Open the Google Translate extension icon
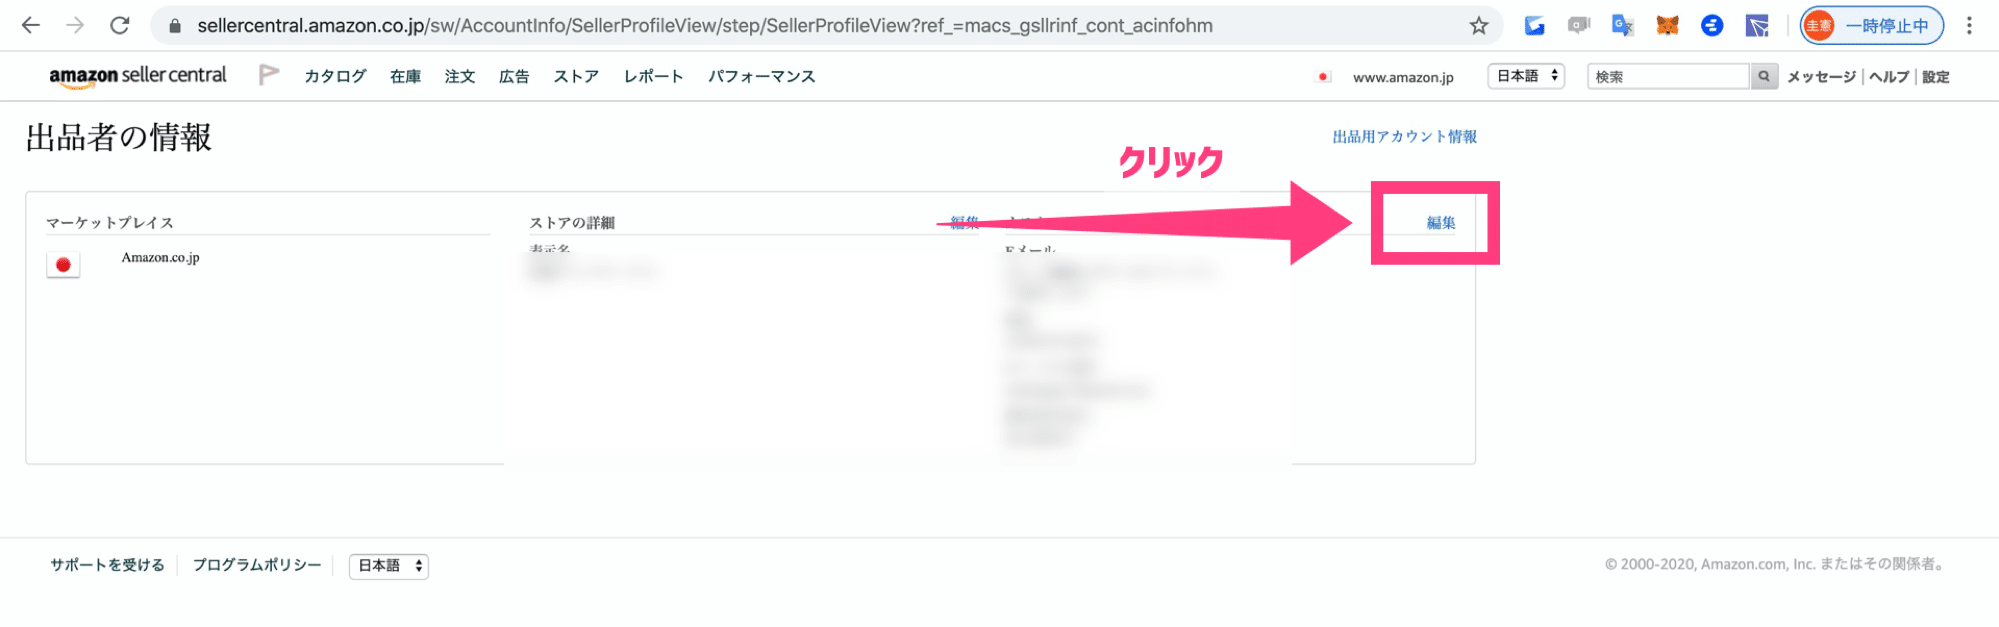 pos(1622,26)
